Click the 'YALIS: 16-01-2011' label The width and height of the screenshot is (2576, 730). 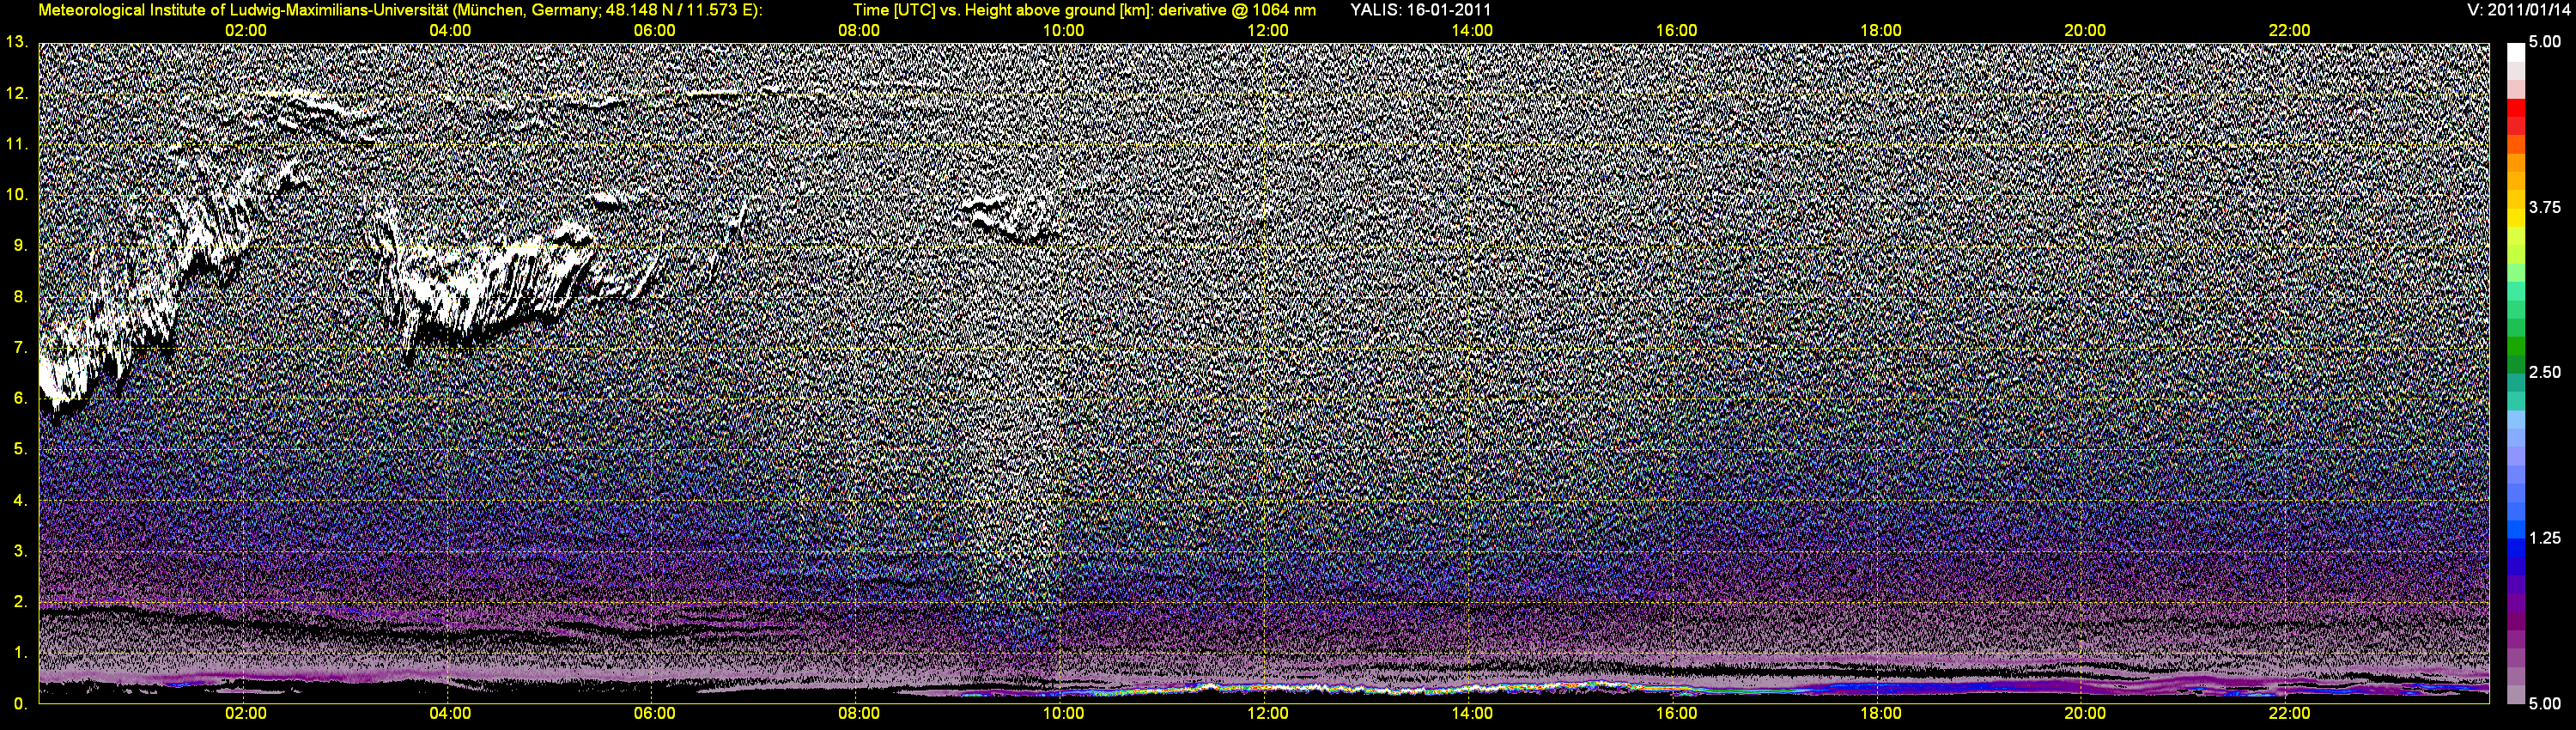pos(1420,10)
